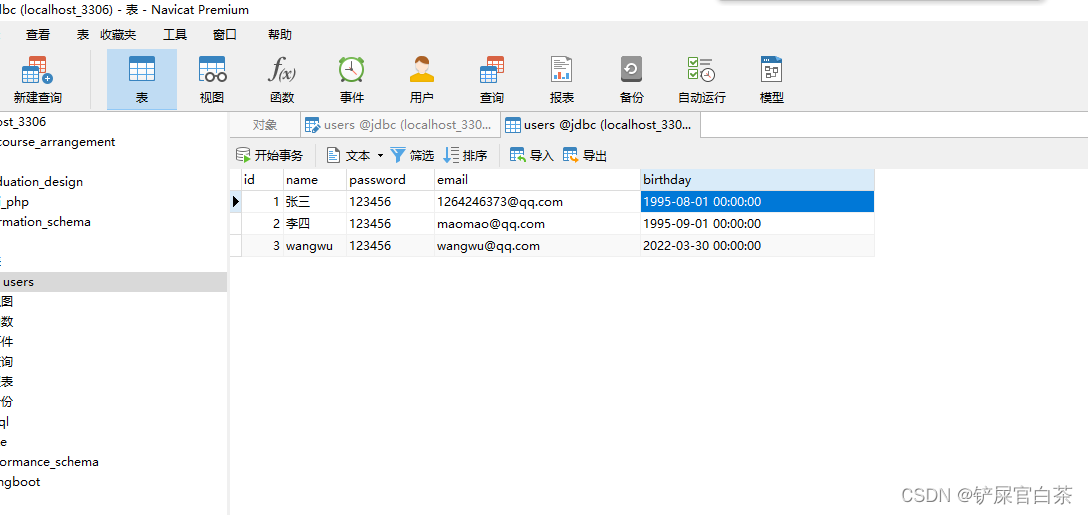Open the Function (函数) toolbar icon
The image size is (1088, 515).
(x=282, y=80)
